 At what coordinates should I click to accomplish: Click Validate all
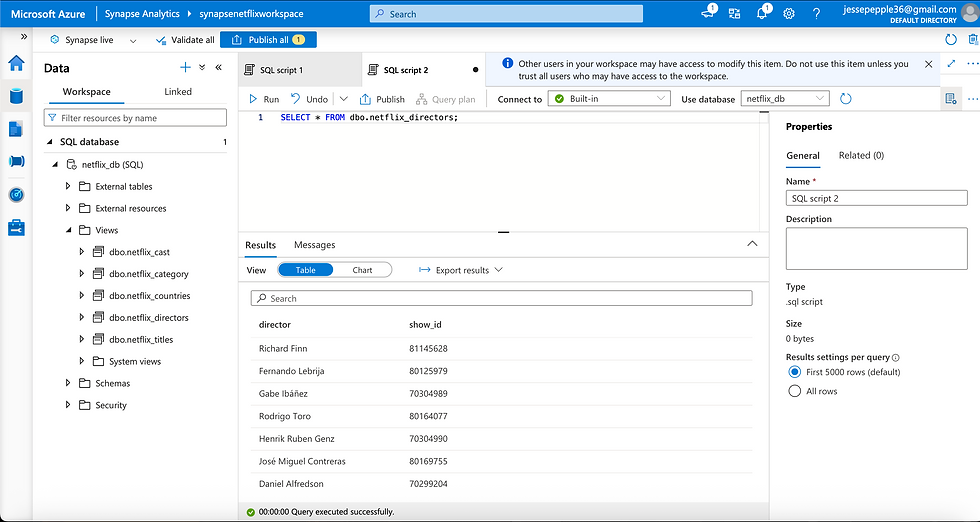coord(185,39)
